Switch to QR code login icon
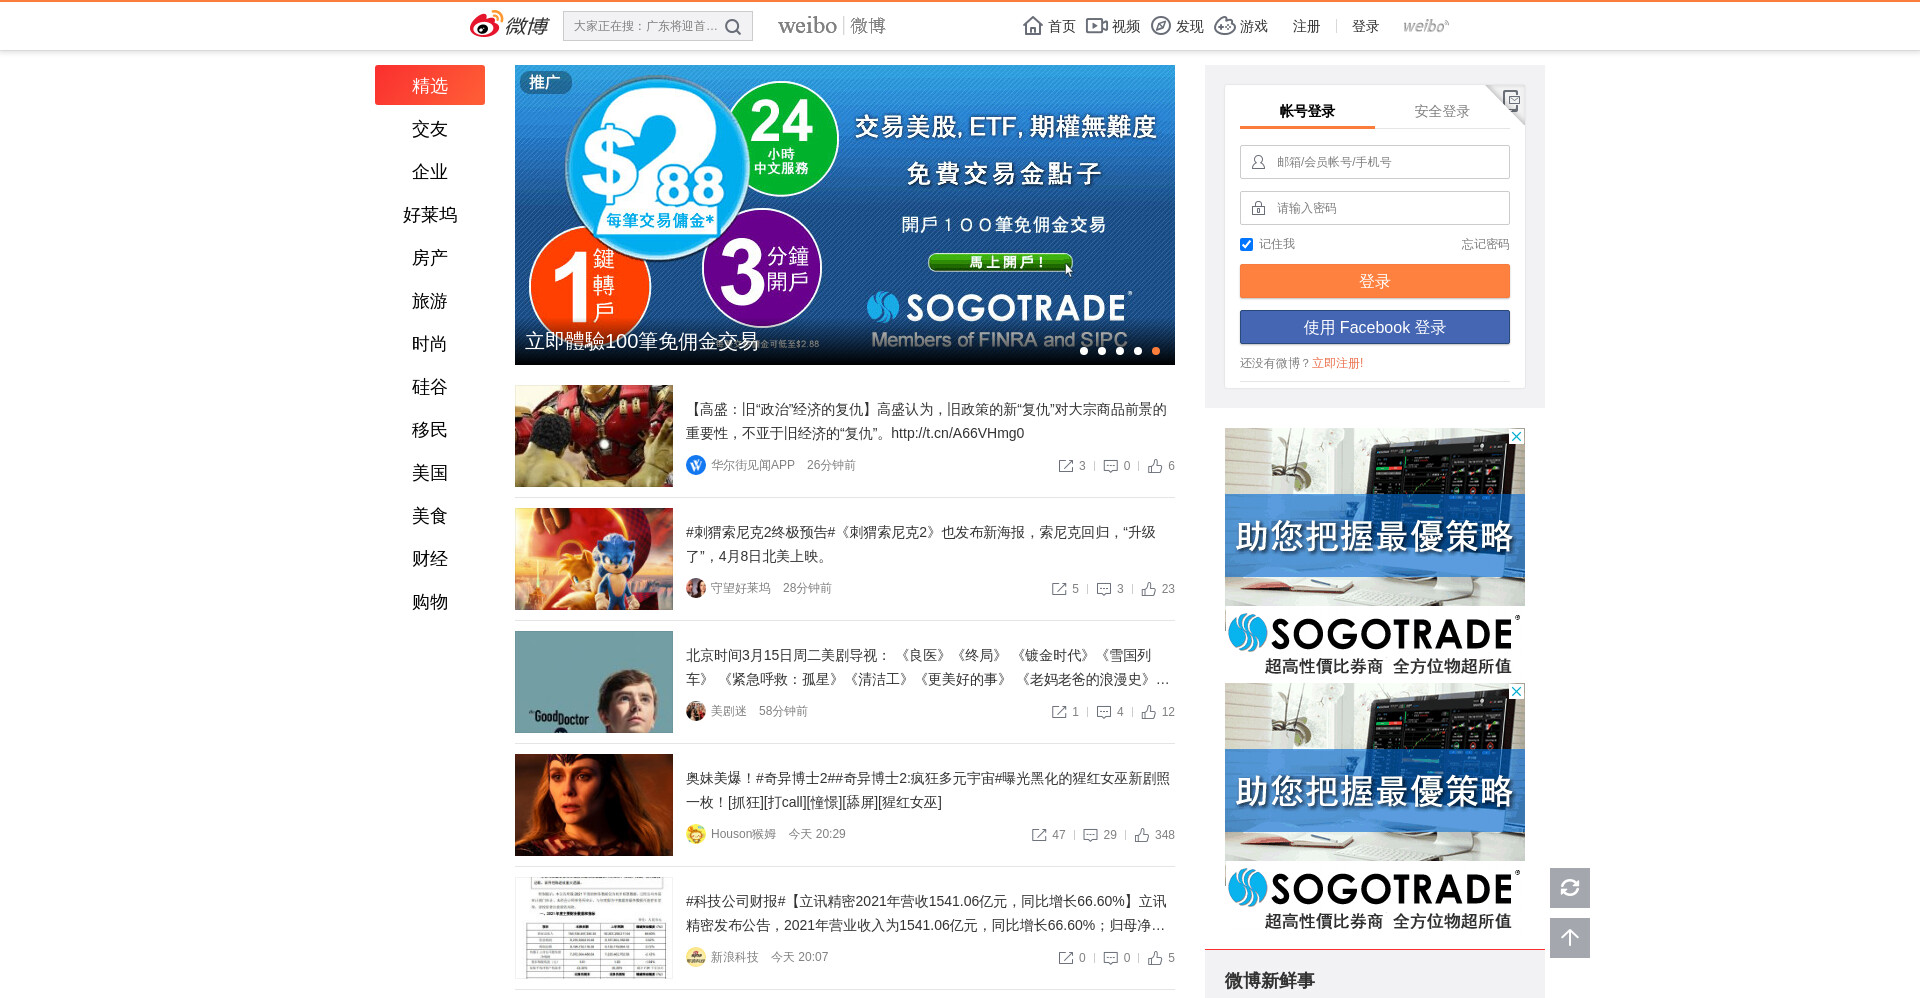Image resolution: width=1920 pixels, height=998 pixels. pos(1511,99)
